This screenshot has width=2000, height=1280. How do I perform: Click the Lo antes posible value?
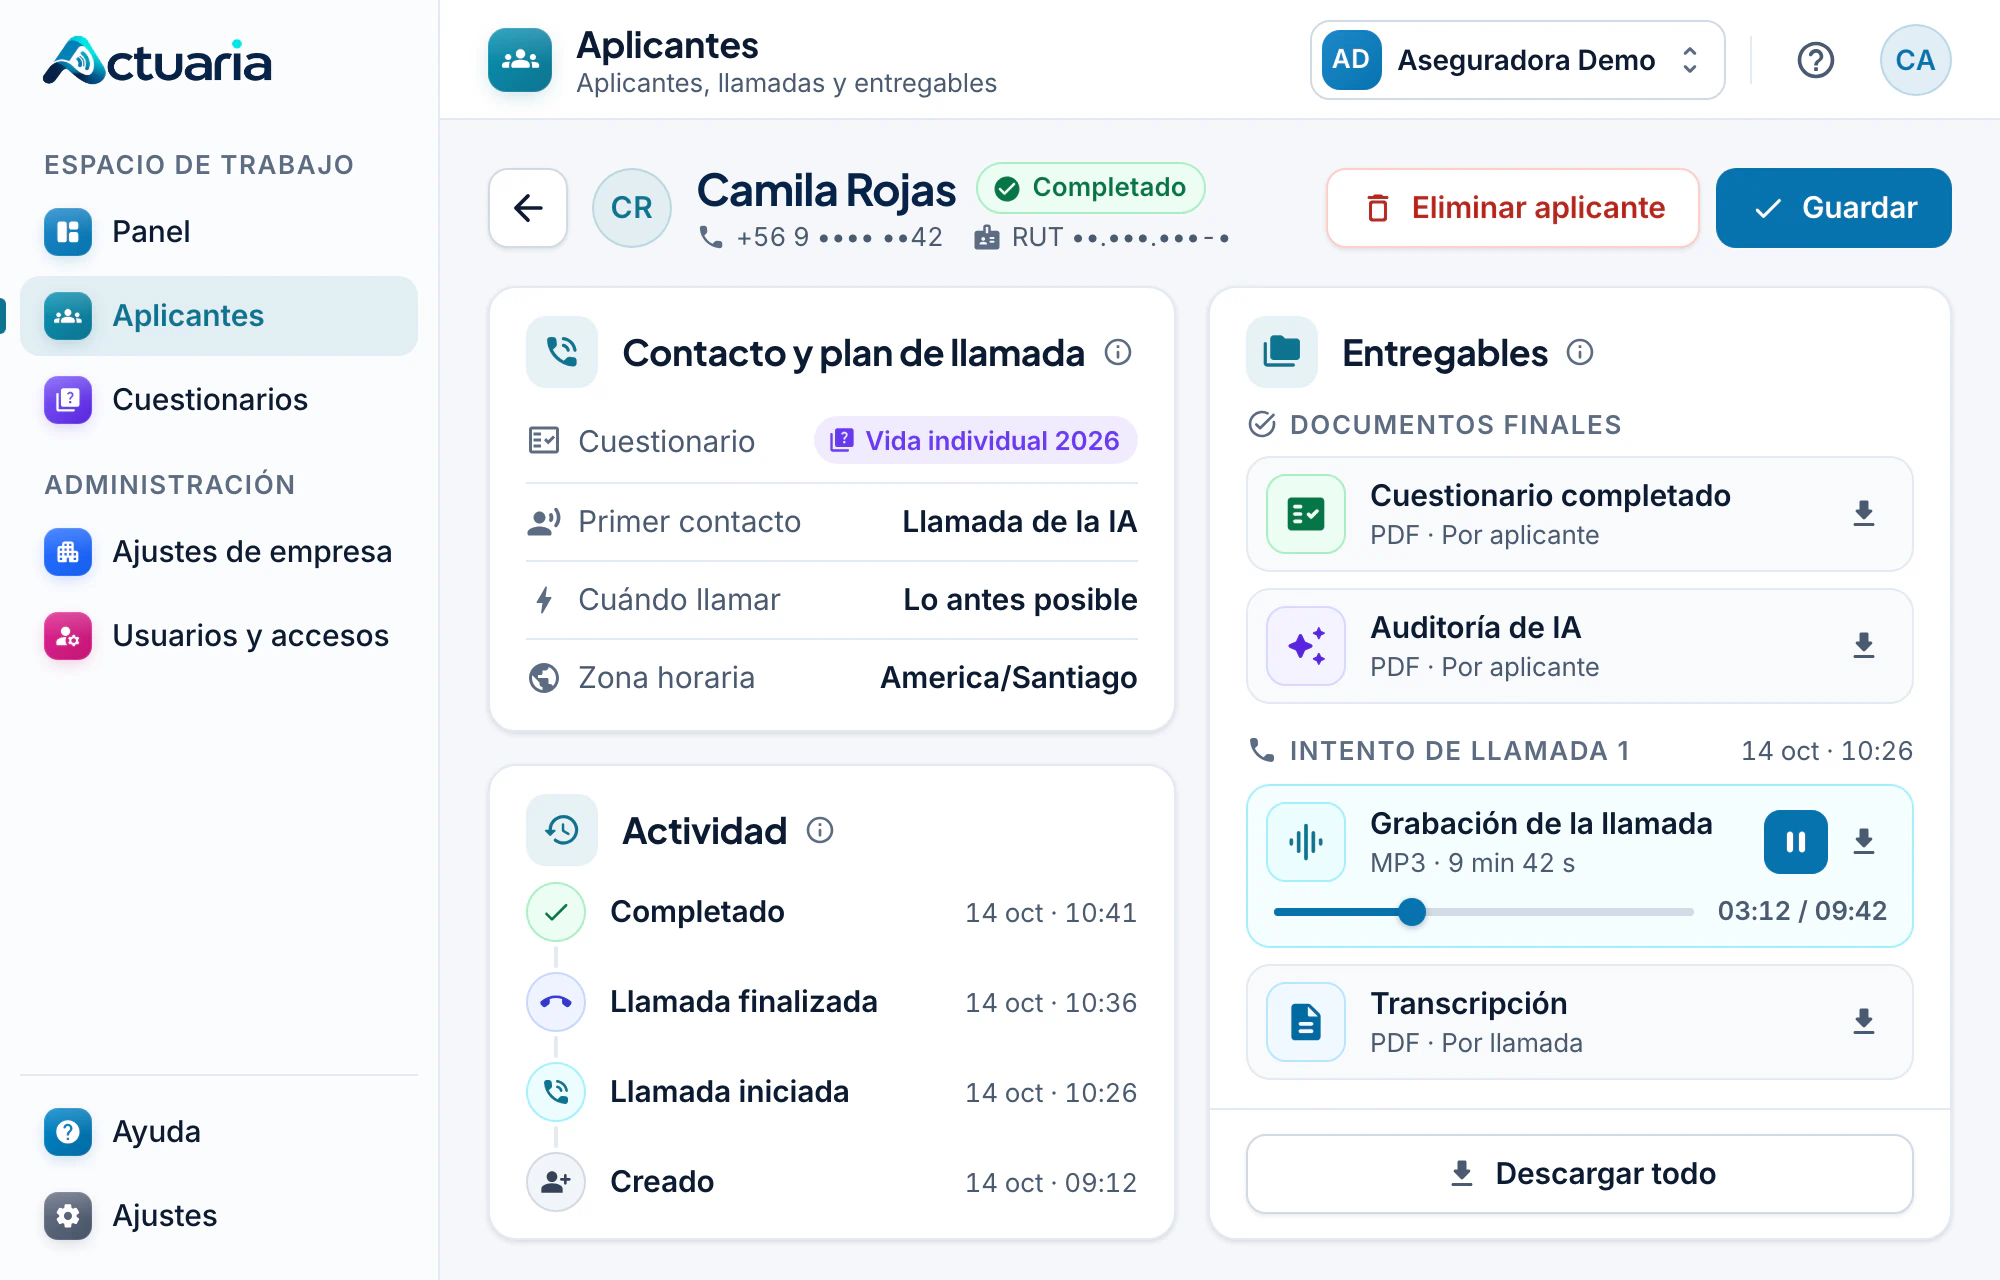coord(1020,600)
